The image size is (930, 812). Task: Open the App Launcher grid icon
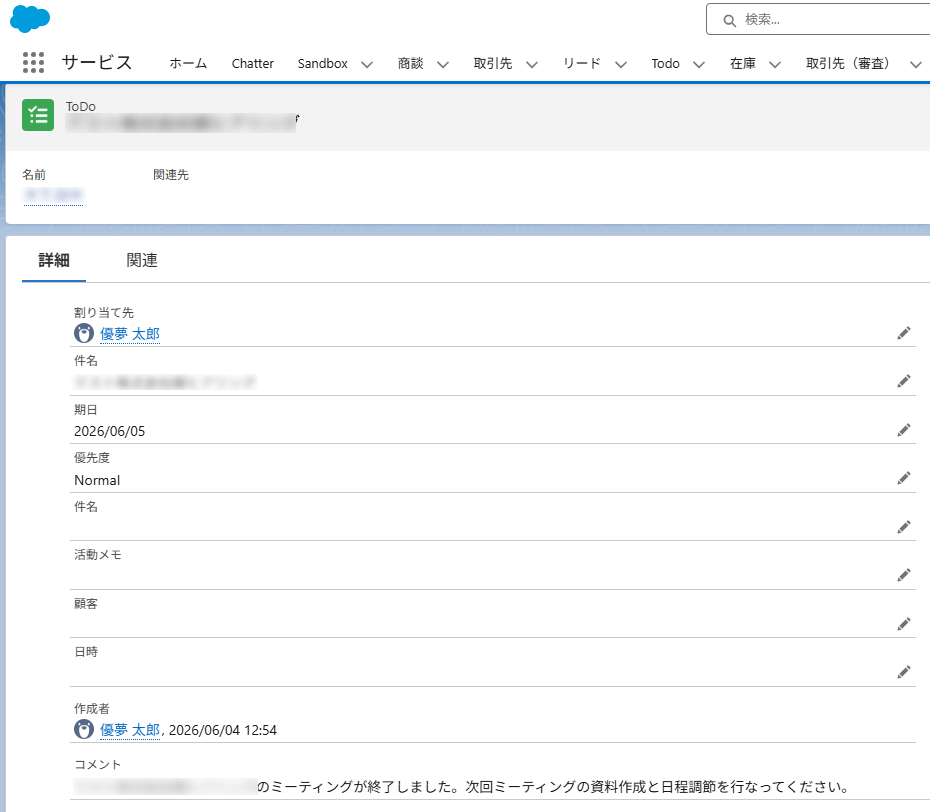33,62
